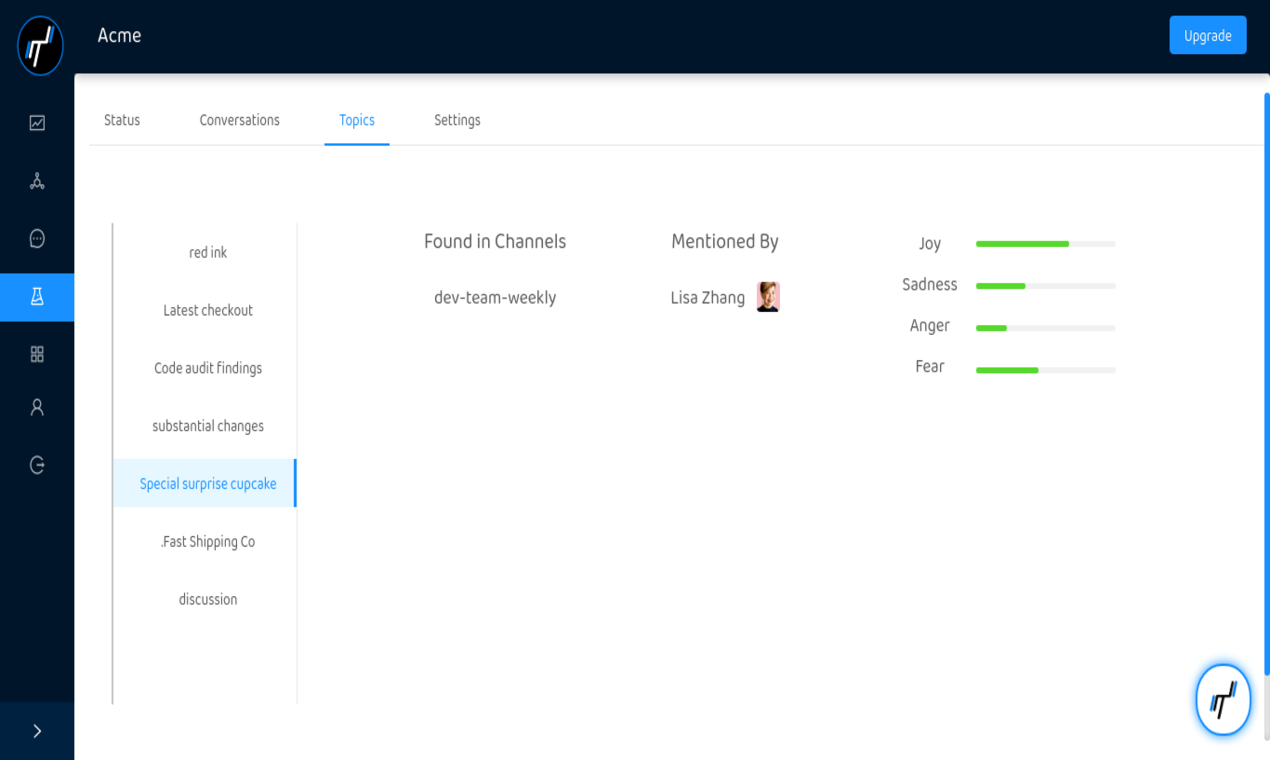Image resolution: width=1270 pixels, height=760 pixels.
Task: Open Lisa Zhang's avatar picture
Action: (x=768, y=297)
